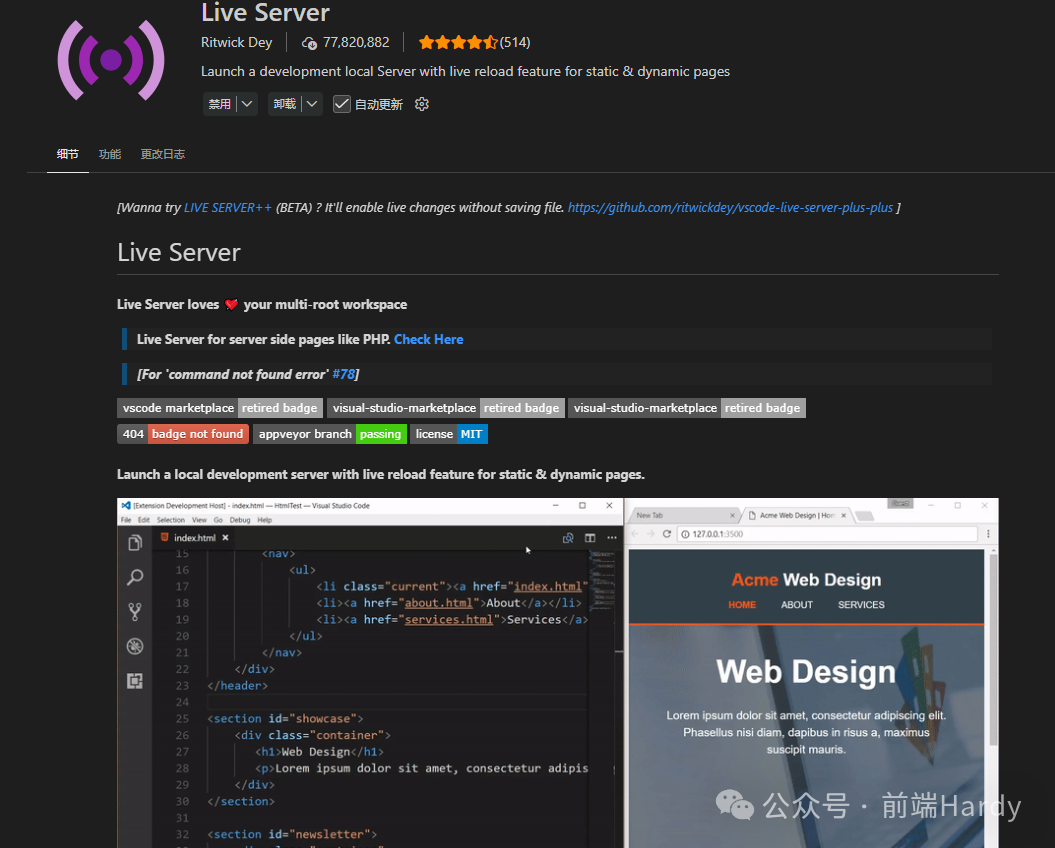The width and height of the screenshot is (1055, 848).
Task: Open the more actions ellipsis in demo editor
Action: [x=612, y=538]
